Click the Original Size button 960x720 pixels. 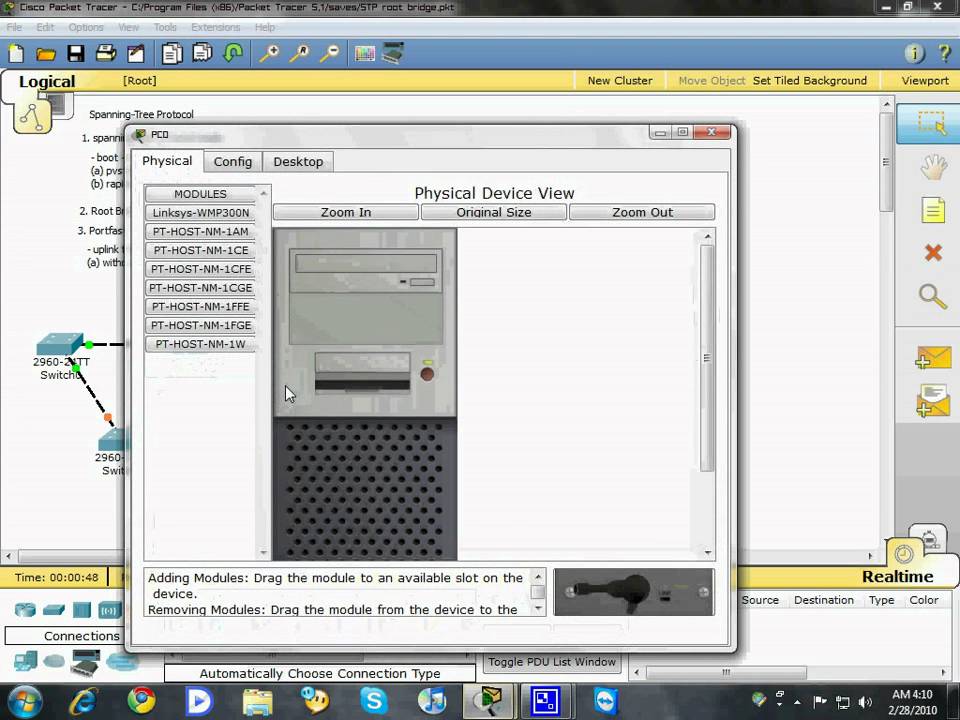493,212
